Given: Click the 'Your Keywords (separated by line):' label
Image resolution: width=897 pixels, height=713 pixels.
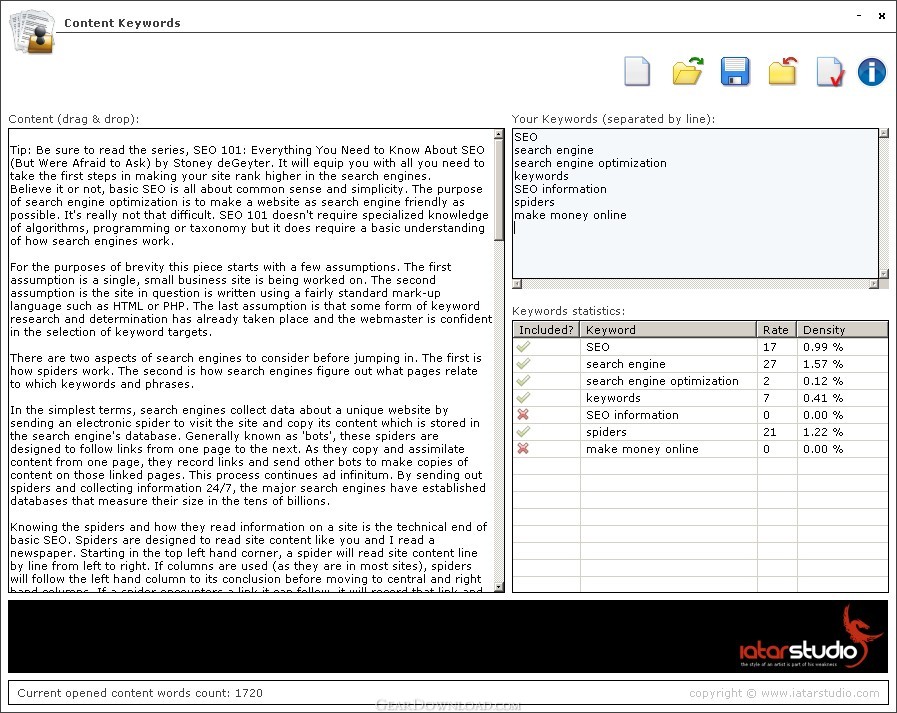Looking at the screenshot, I should click(x=613, y=119).
